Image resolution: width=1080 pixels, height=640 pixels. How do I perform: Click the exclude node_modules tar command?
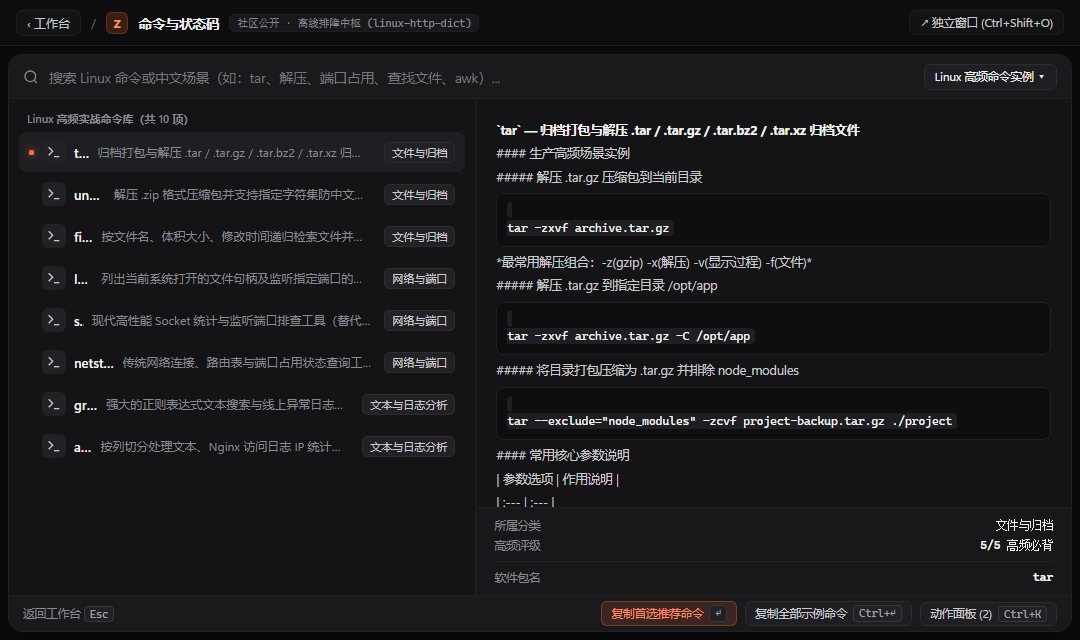[x=729, y=421]
